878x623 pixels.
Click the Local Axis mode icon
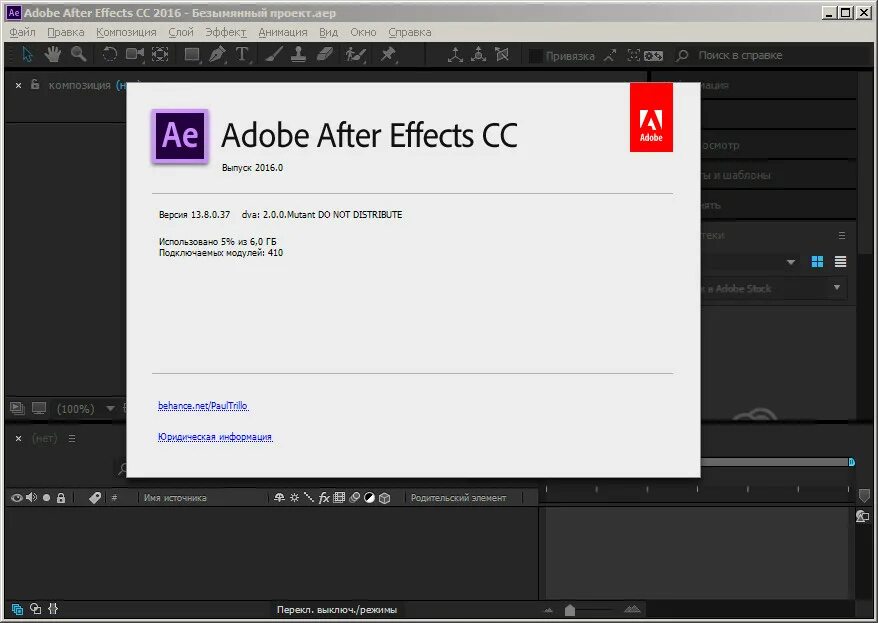[x=455, y=55]
